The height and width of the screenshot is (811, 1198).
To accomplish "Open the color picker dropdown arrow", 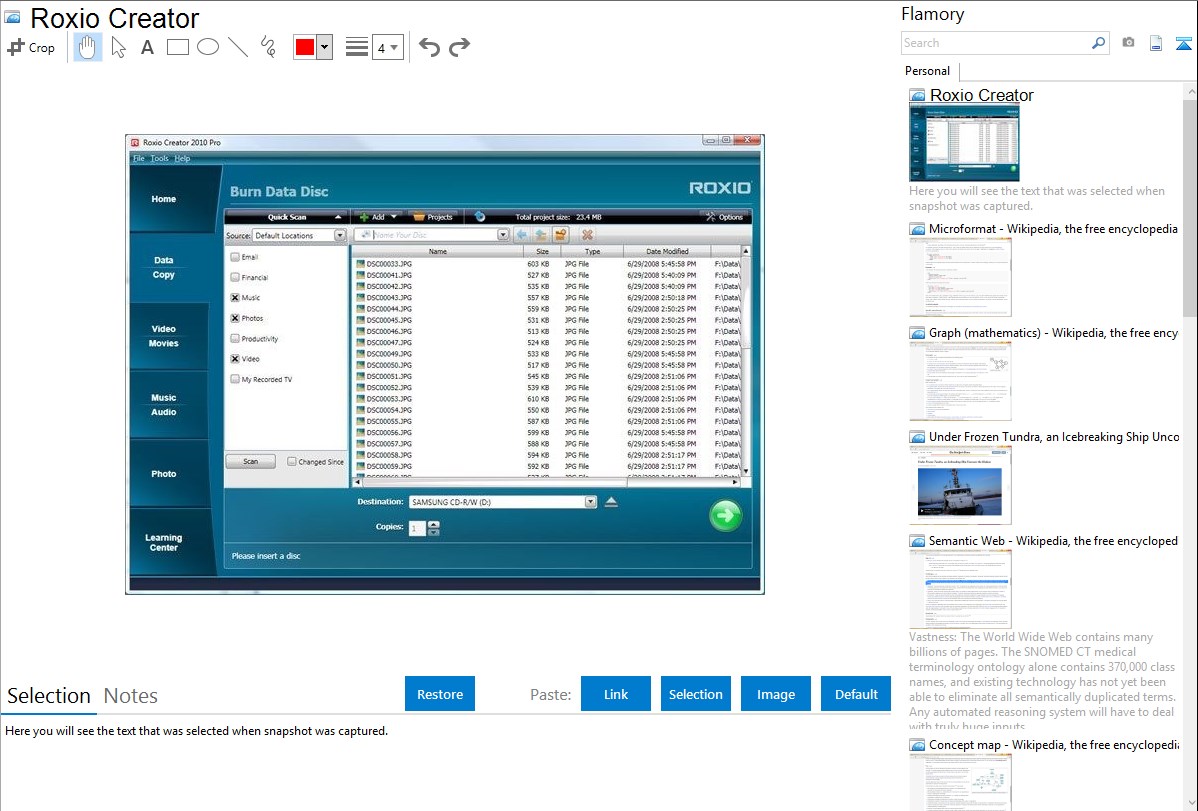I will tap(324, 47).
